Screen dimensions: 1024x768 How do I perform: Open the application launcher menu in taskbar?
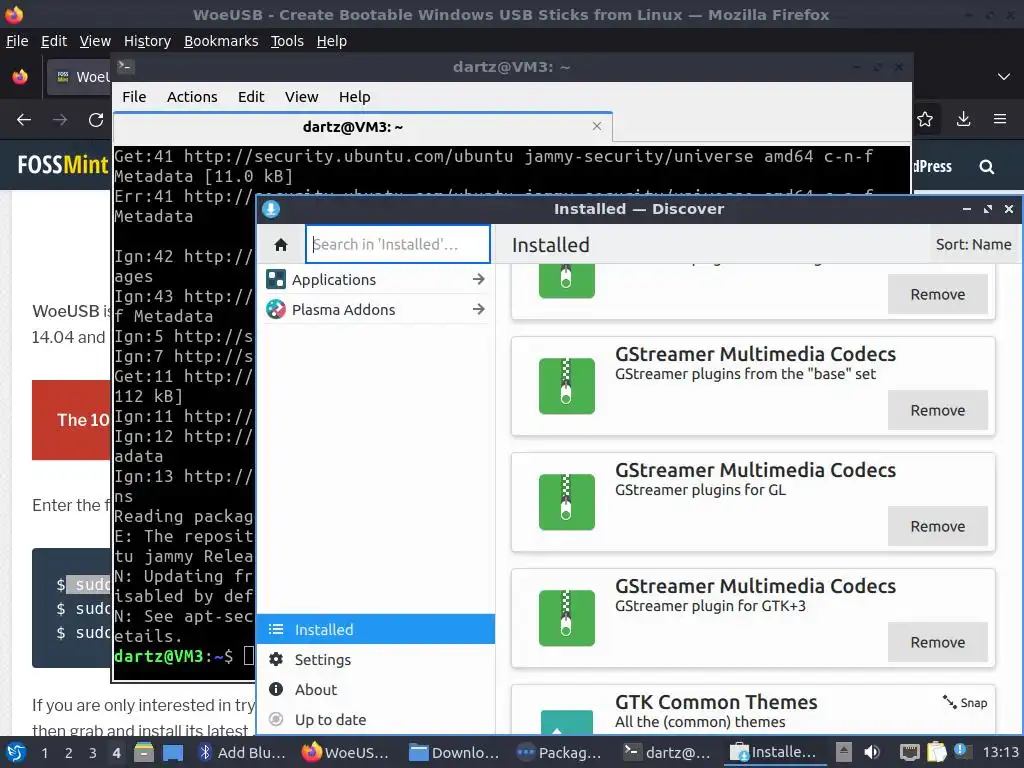[x=16, y=752]
